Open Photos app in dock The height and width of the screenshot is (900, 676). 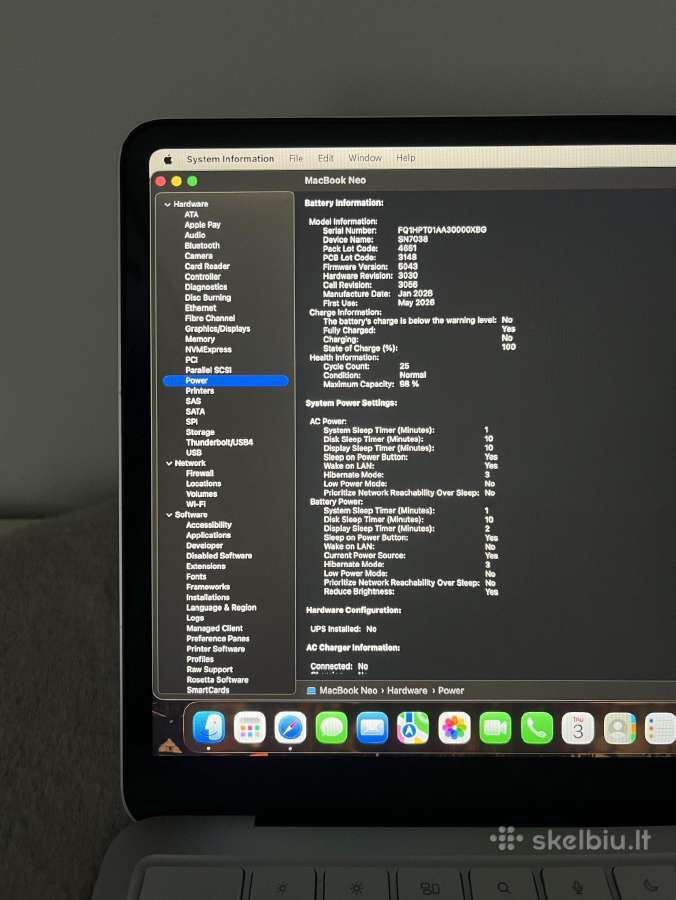click(454, 727)
